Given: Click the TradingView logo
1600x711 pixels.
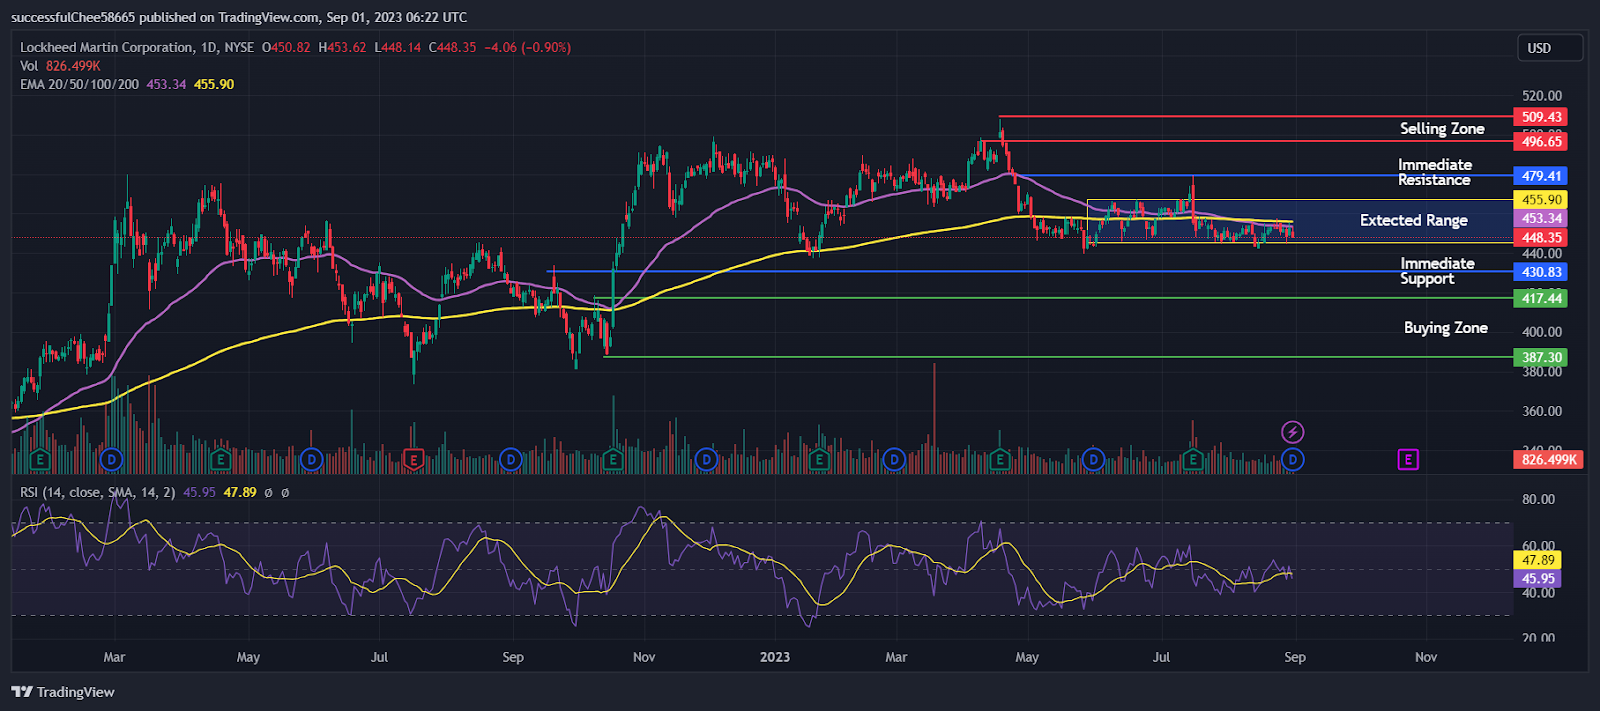Looking at the screenshot, I should click(x=63, y=692).
